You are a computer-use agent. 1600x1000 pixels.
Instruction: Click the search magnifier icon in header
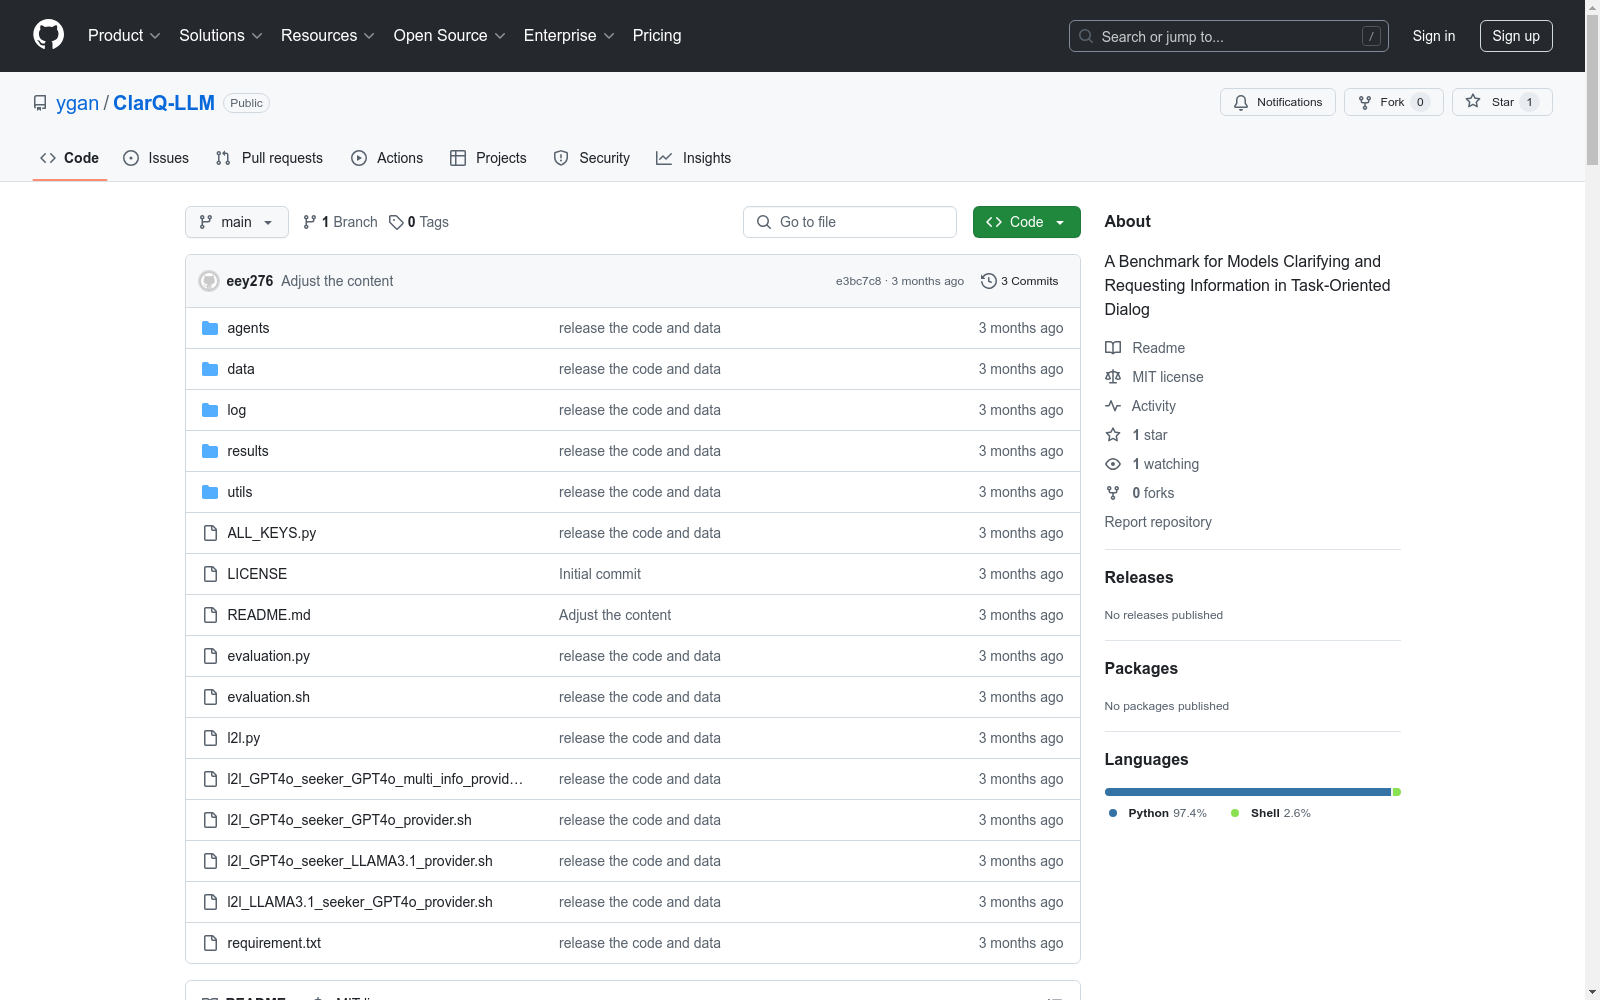coord(1086,36)
